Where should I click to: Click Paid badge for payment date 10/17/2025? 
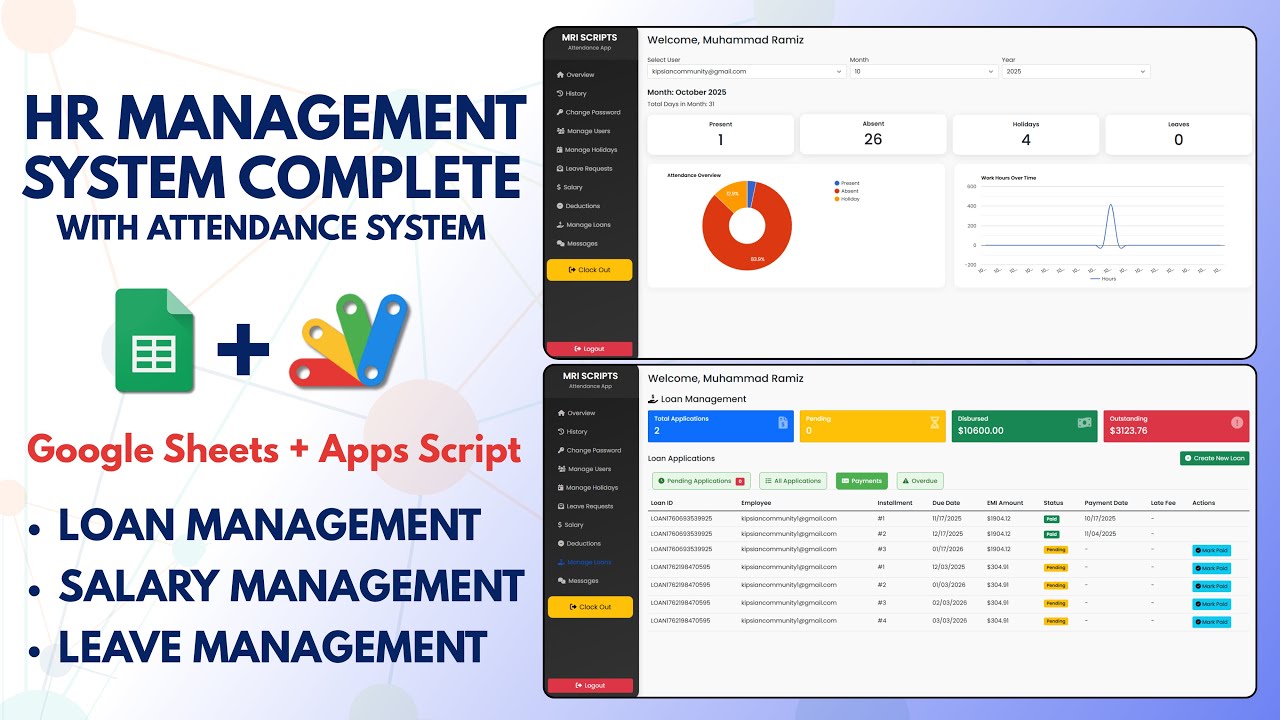coord(1051,519)
